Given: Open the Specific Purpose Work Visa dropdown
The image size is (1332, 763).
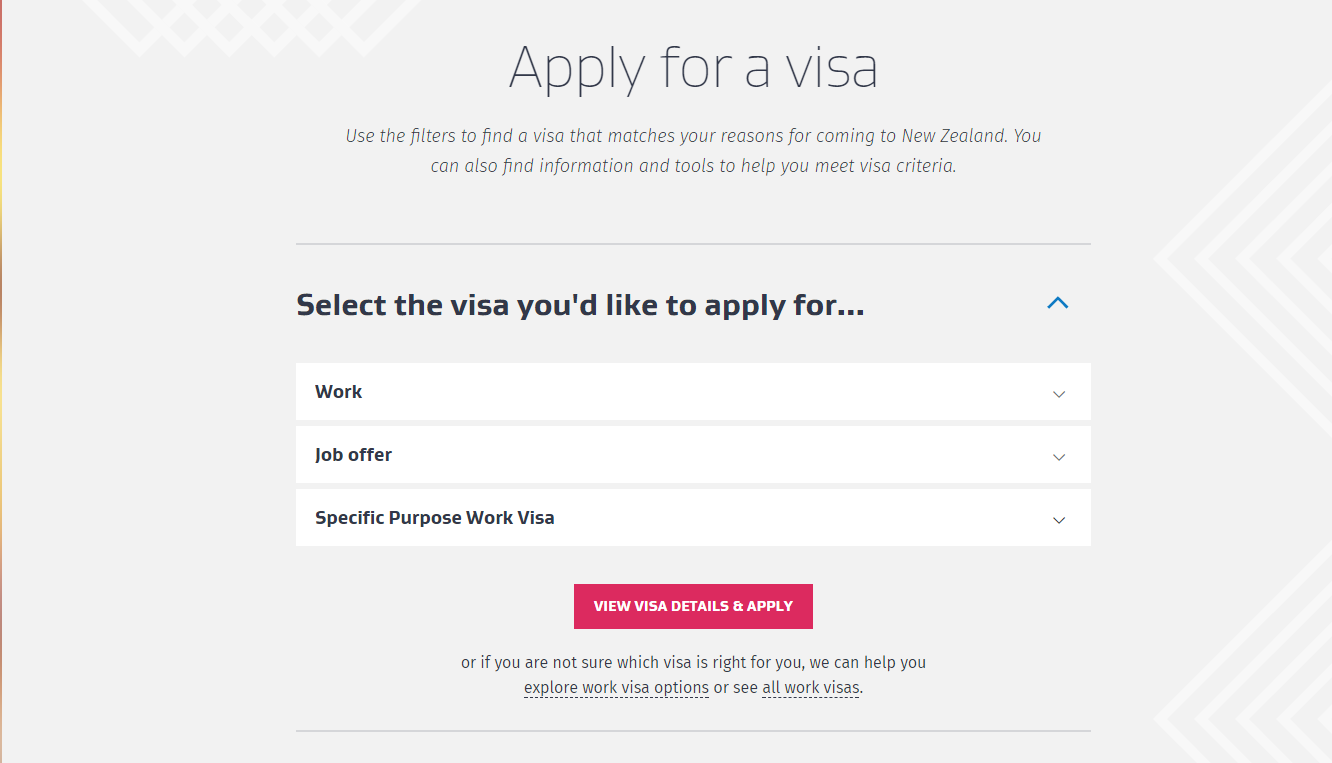Looking at the screenshot, I should (x=693, y=518).
